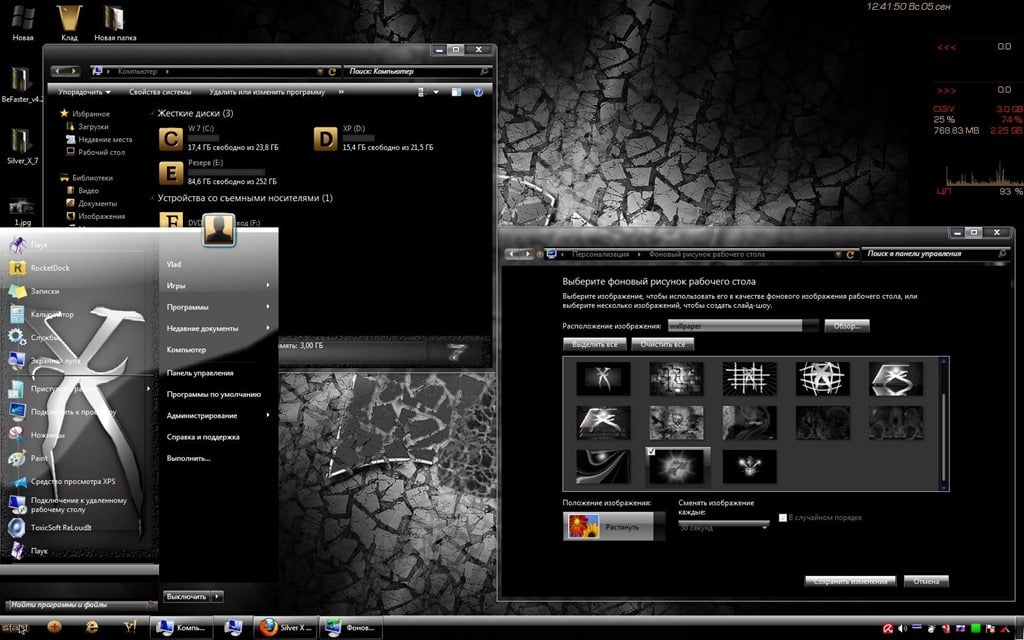
Task: Select the Silver_X_7 desktop icon
Action: (22, 146)
